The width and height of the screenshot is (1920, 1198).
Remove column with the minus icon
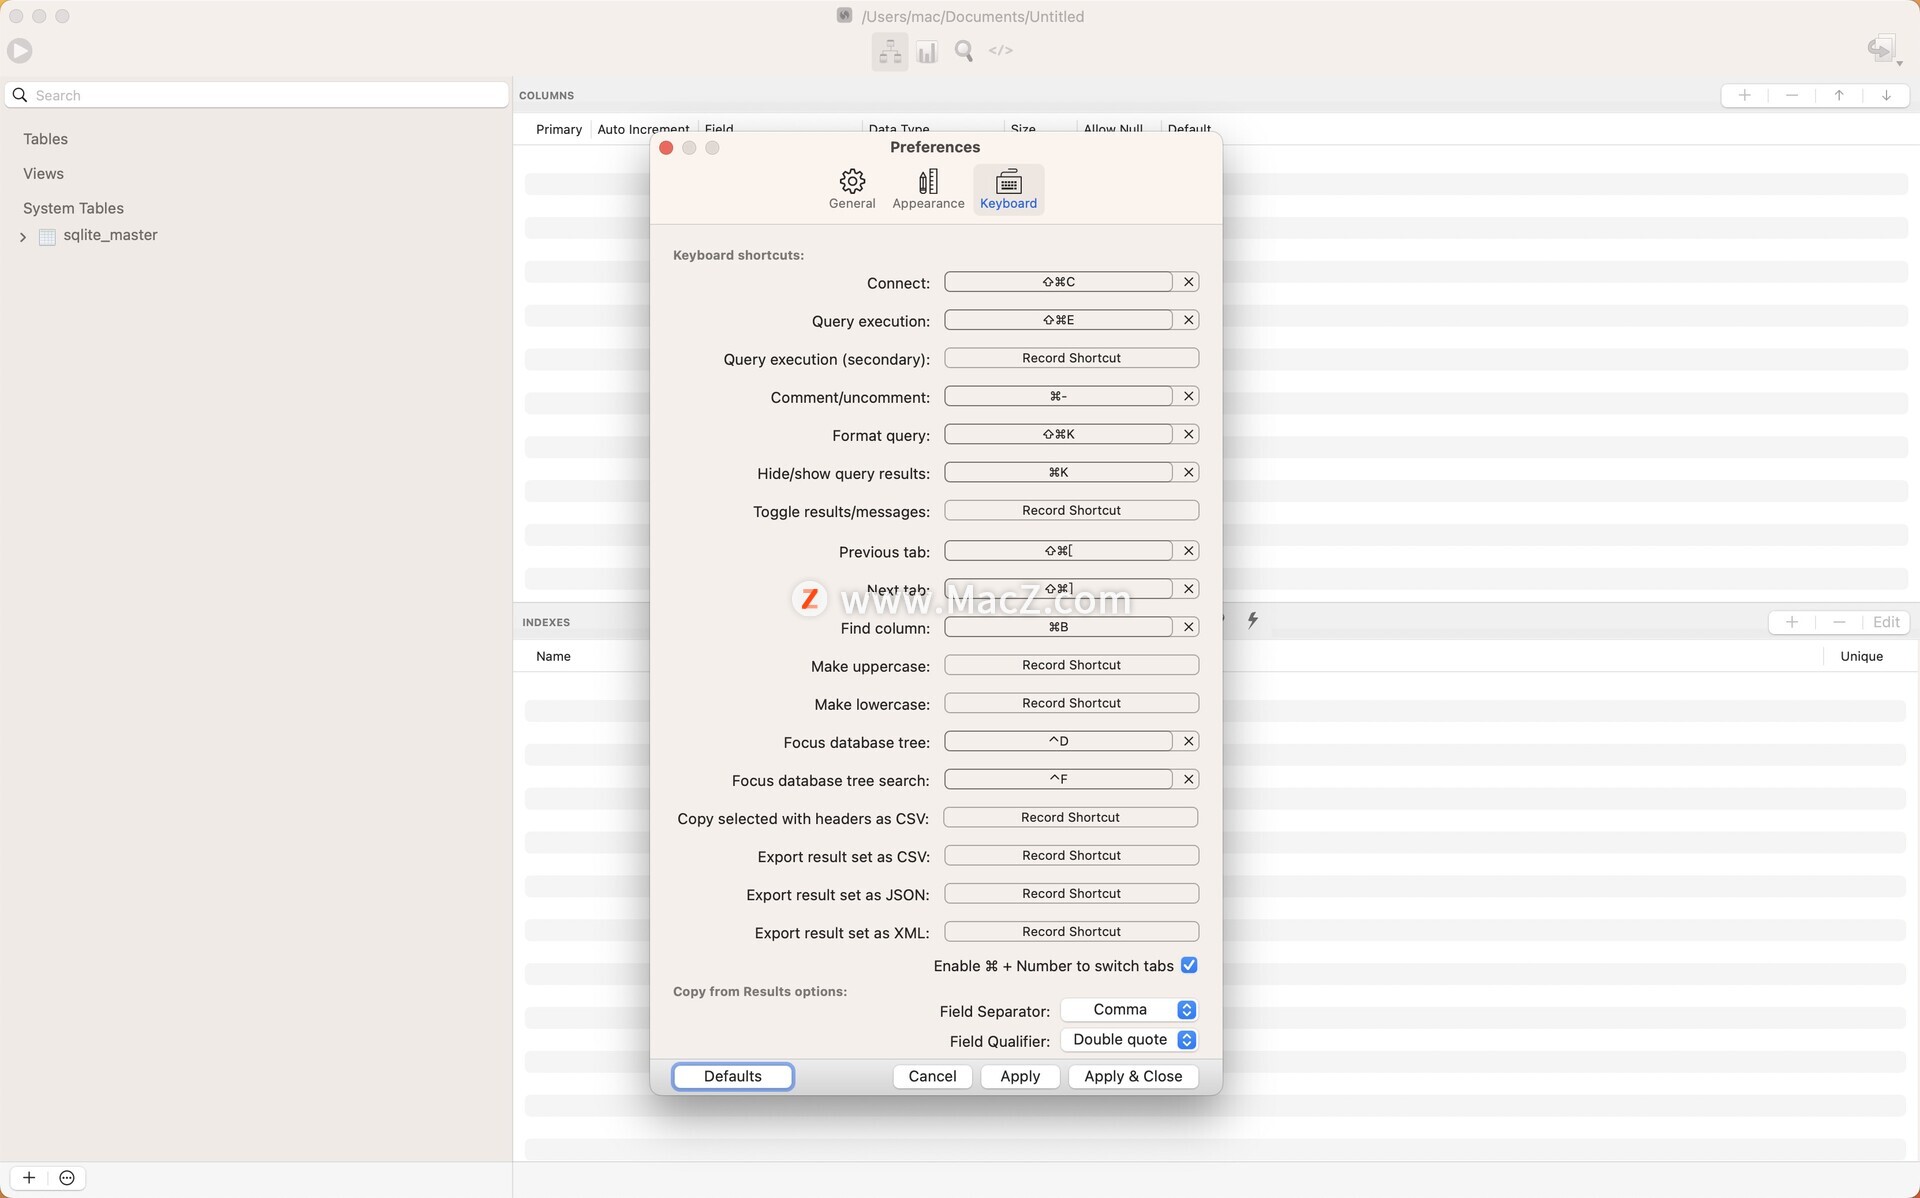pos(1792,95)
